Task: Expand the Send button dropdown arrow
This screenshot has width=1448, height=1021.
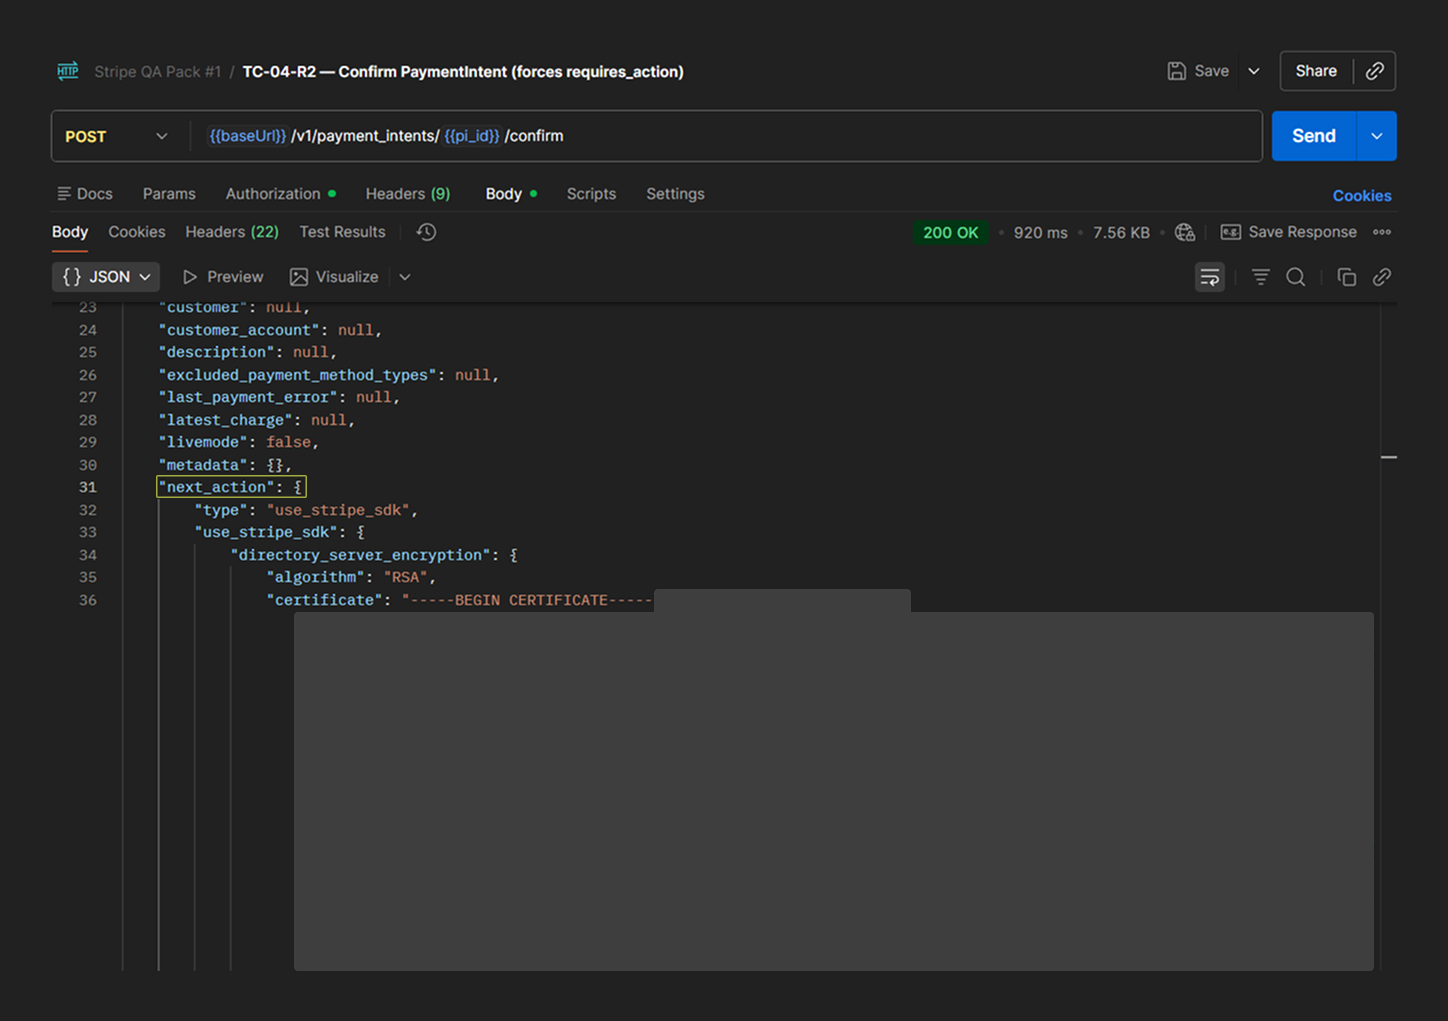Action: (1376, 136)
